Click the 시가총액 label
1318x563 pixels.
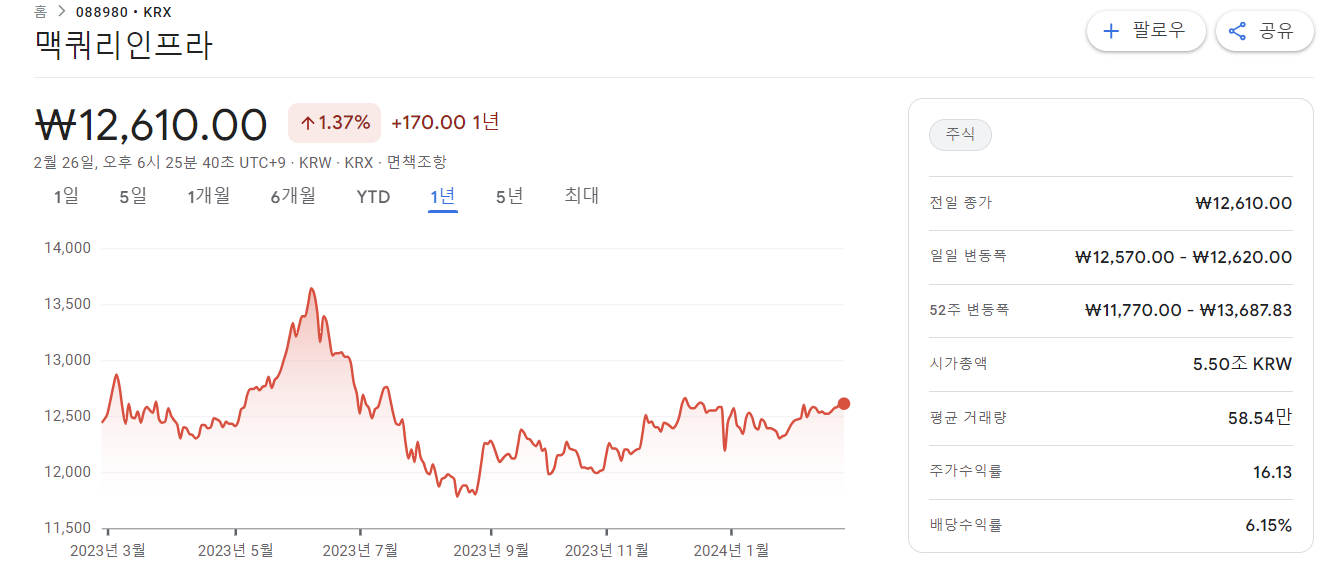960,363
